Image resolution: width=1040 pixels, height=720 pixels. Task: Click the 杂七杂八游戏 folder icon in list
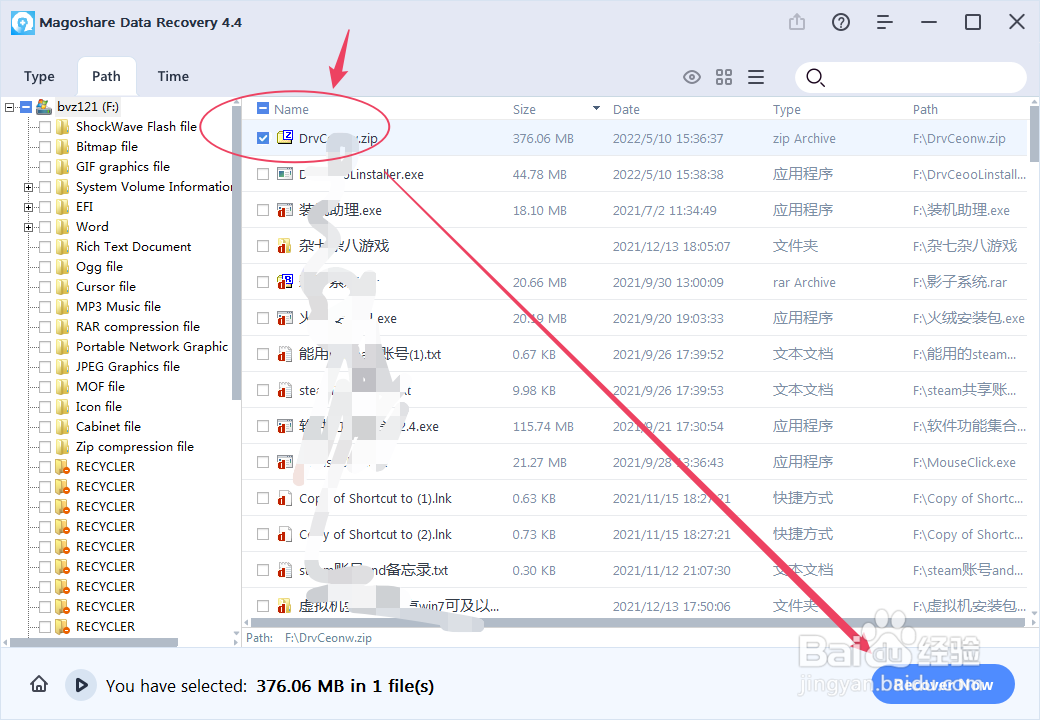click(285, 246)
